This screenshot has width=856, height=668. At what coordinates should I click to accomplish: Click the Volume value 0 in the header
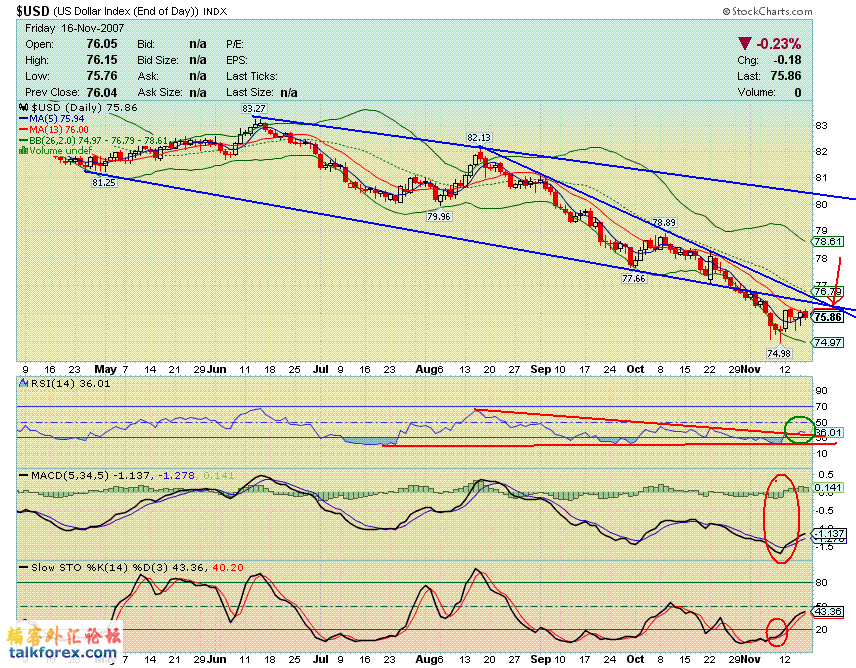(x=798, y=92)
